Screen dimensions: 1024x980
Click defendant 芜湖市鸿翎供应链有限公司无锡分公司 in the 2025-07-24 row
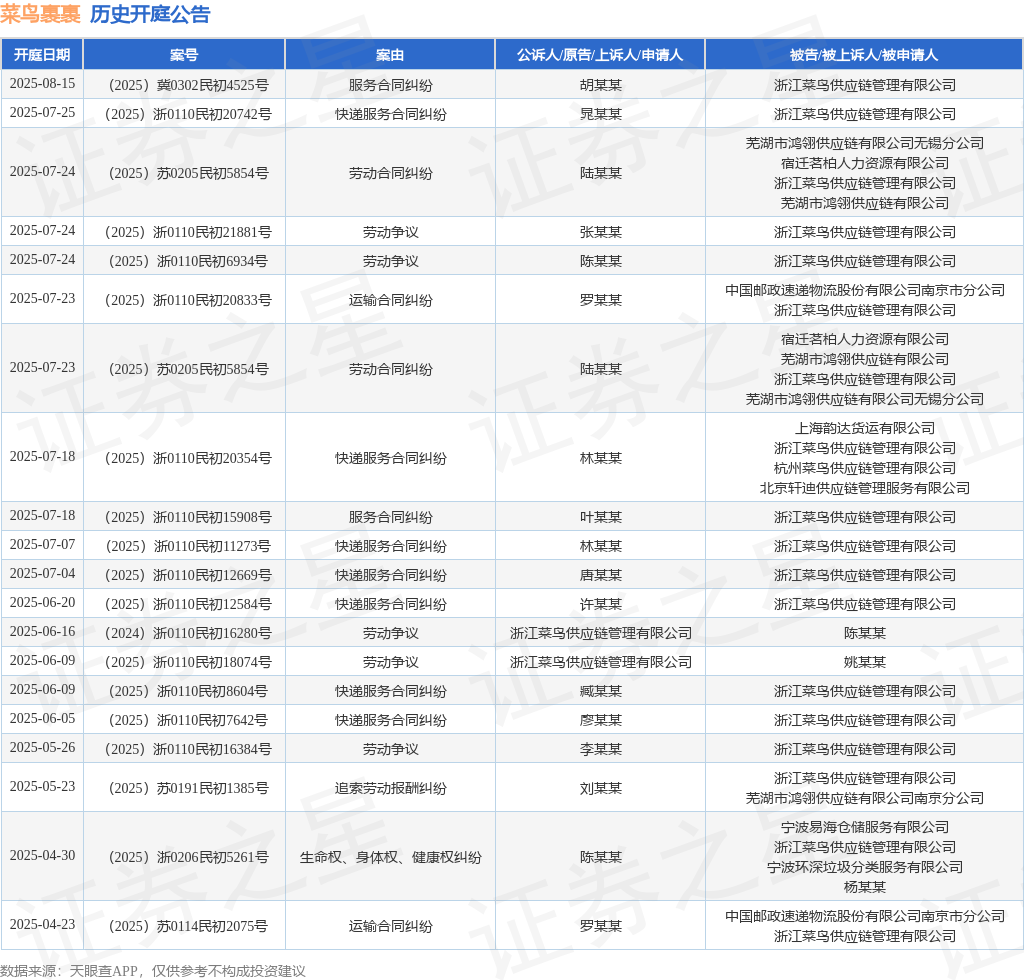tap(865, 143)
